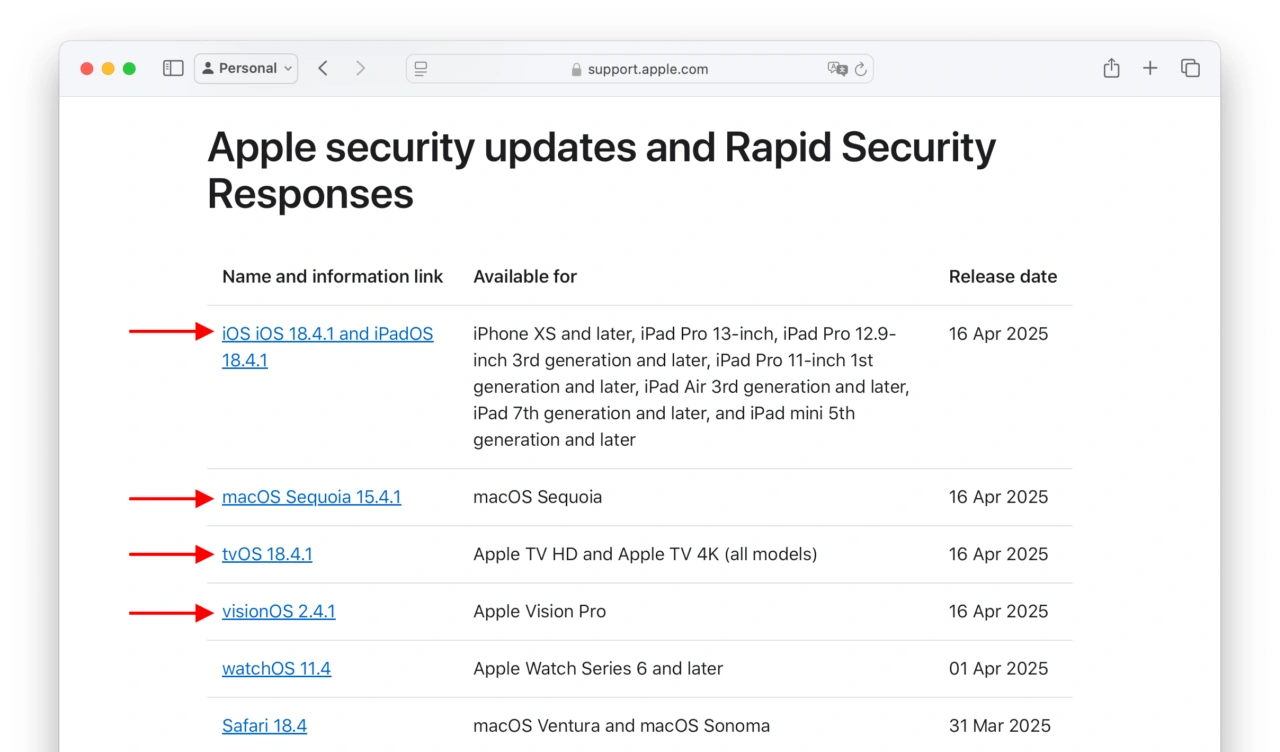The image size is (1280, 752).
Task: Open a new tab with plus icon
Action: coord(1150,68)
